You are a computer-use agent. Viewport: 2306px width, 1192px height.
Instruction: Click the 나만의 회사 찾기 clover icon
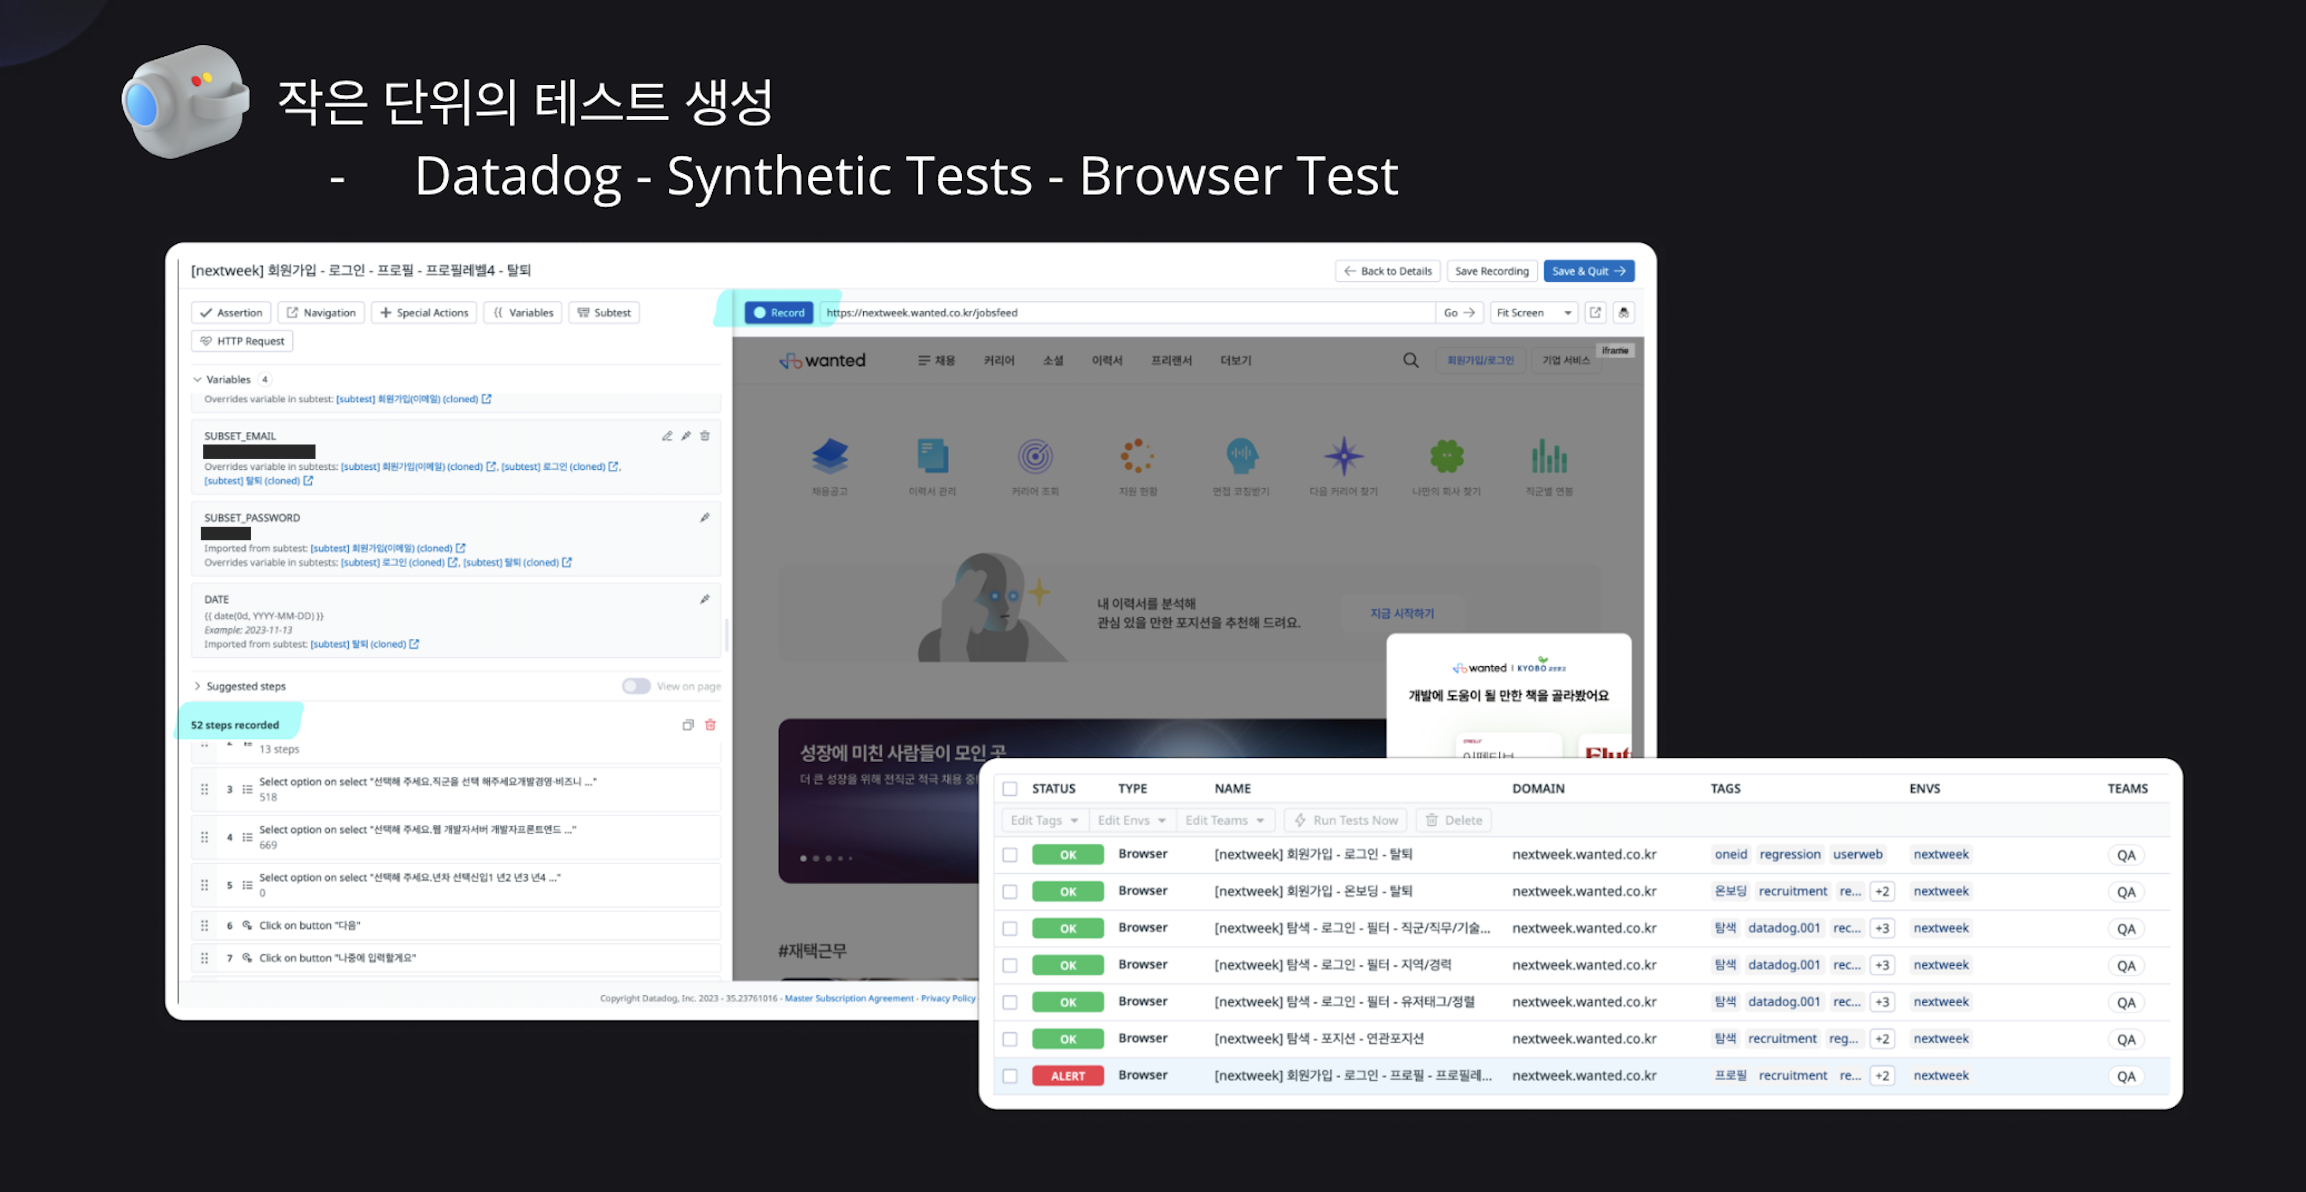click(1447, 456)
